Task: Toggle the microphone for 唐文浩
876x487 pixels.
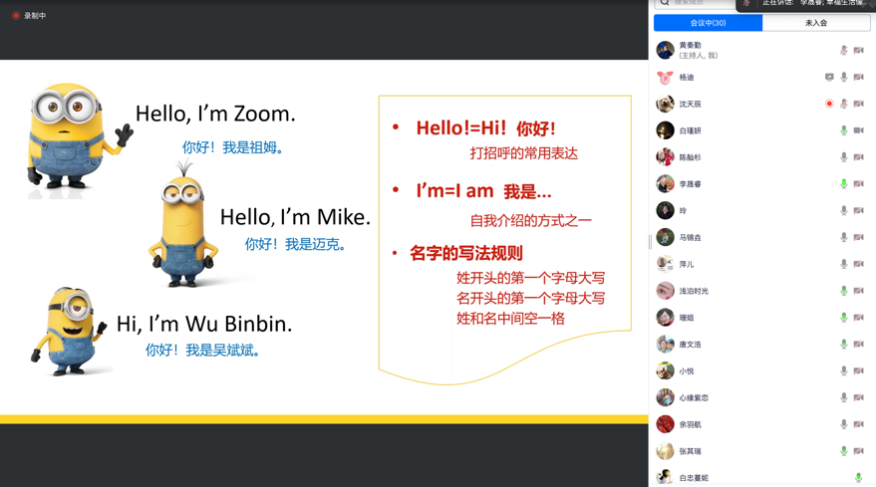Action: [844, 344]
